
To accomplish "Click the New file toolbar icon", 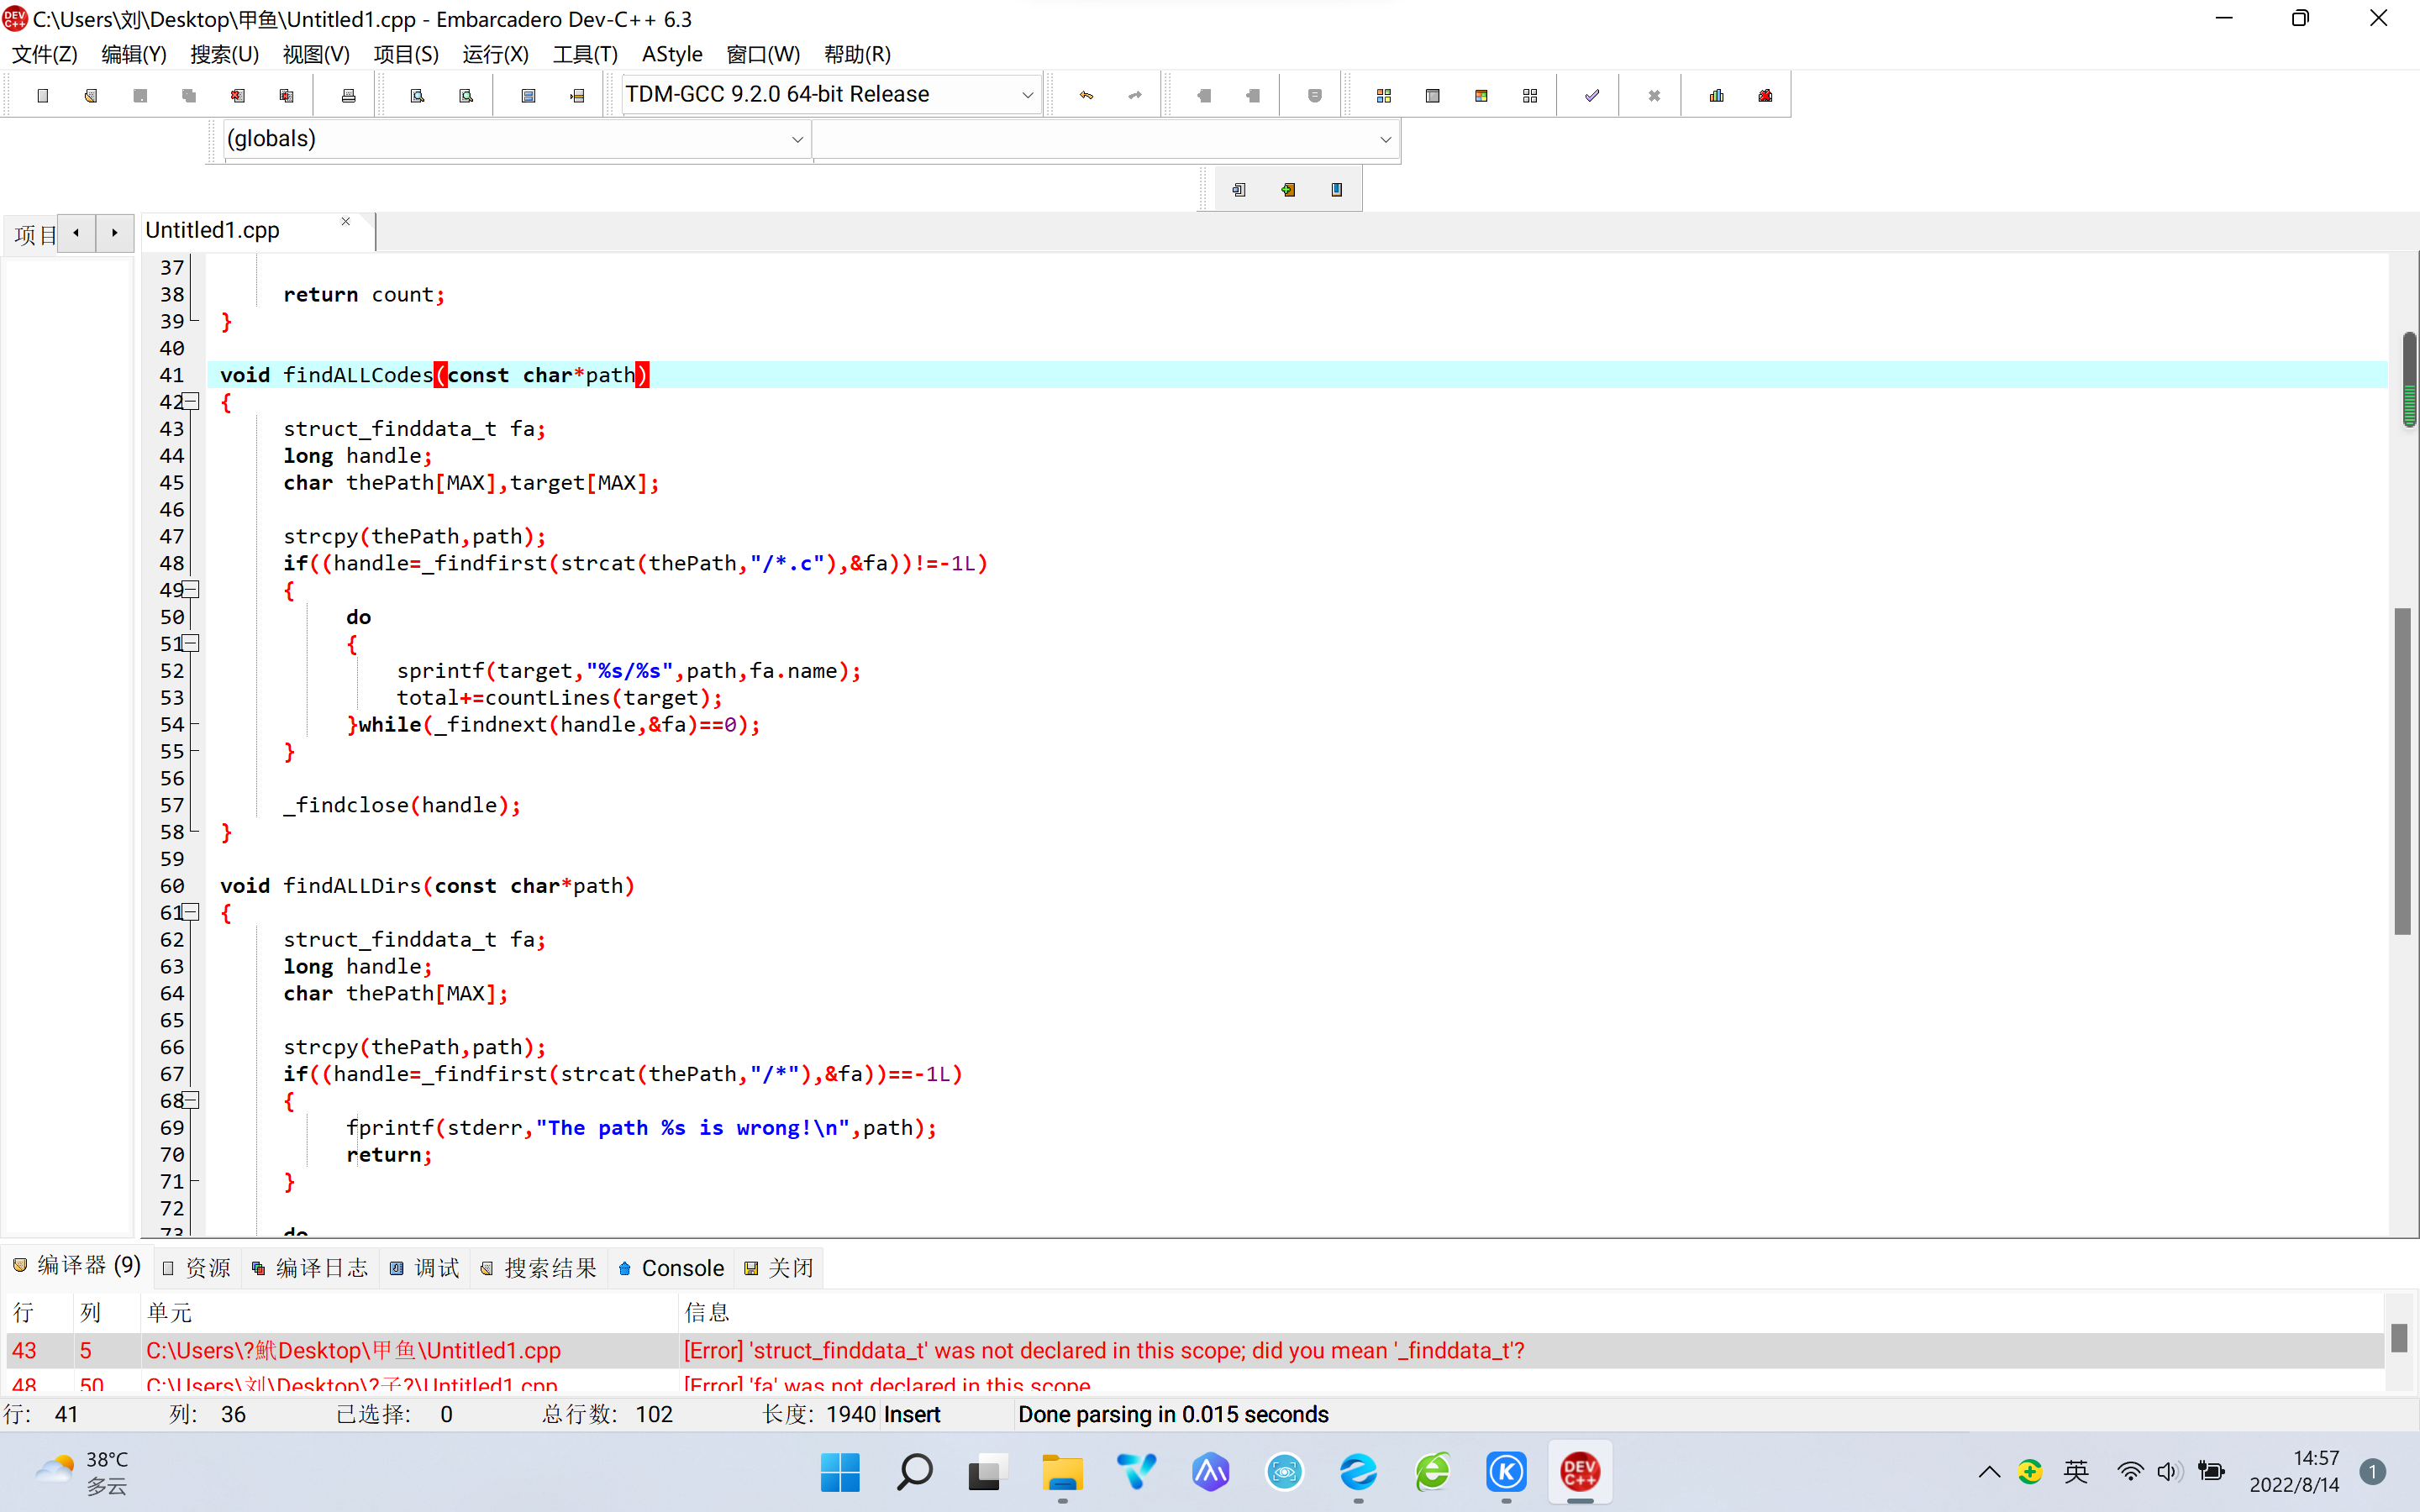I will 42,96.
